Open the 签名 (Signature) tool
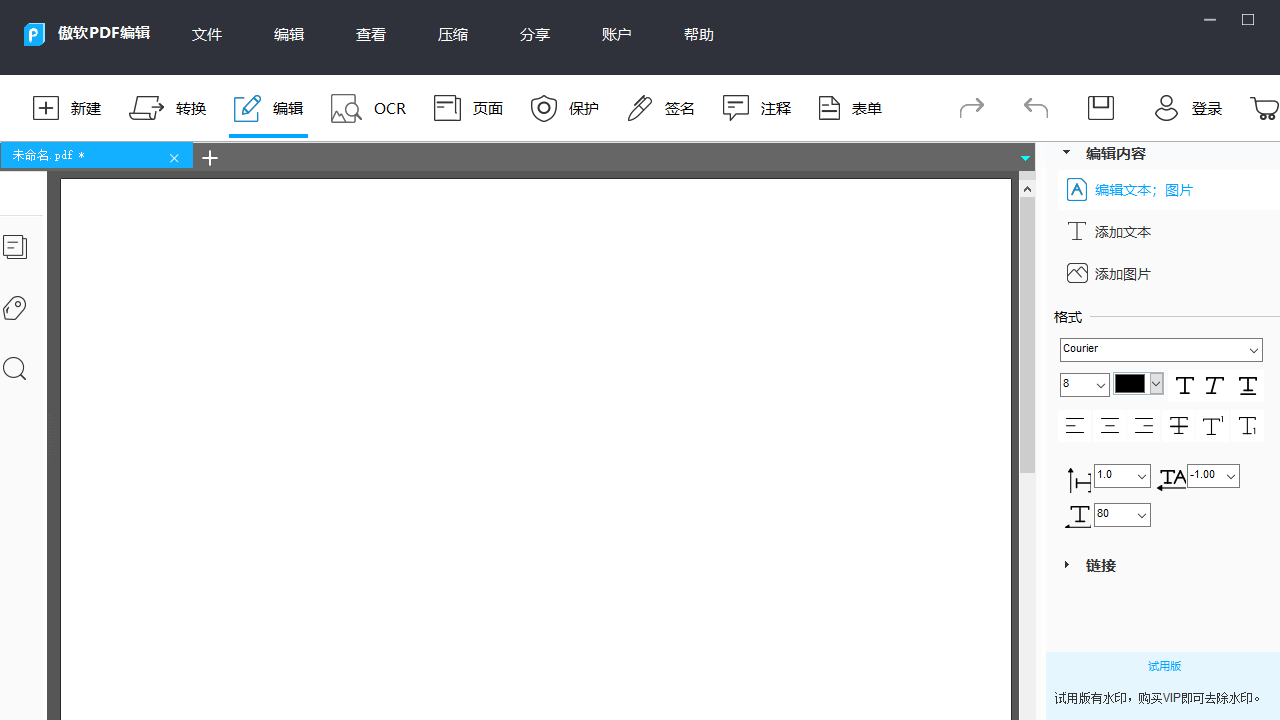The image size is (1280, 720). click(660, 108)
